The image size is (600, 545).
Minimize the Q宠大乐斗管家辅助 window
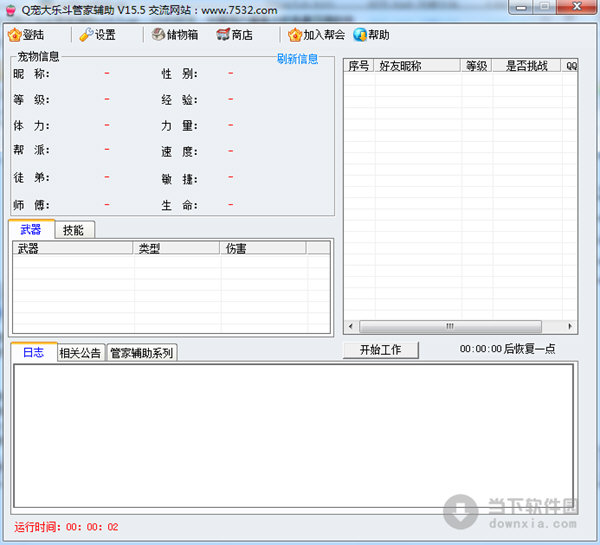[x=521, y=7]
